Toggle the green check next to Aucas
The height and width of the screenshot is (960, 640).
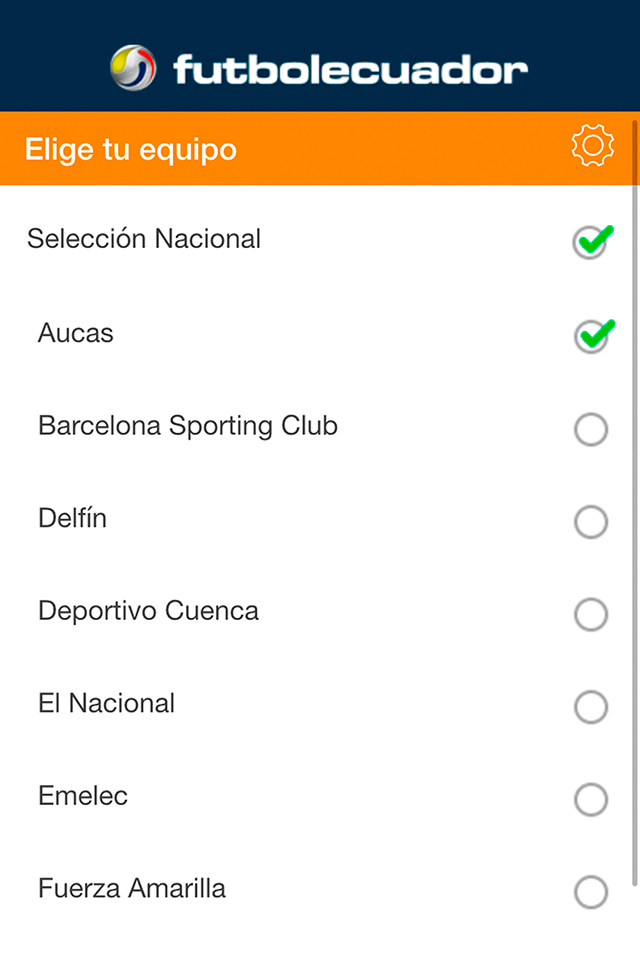tap(591, 334)
